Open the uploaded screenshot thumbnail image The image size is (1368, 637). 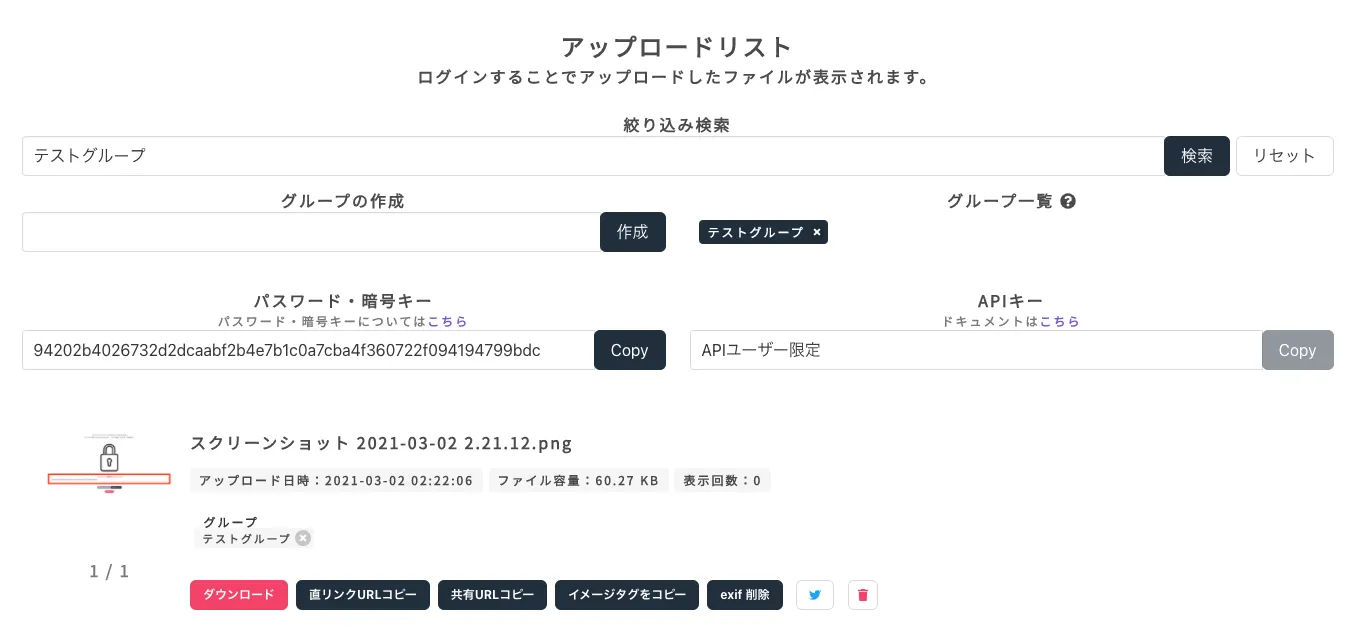(109, 465)
